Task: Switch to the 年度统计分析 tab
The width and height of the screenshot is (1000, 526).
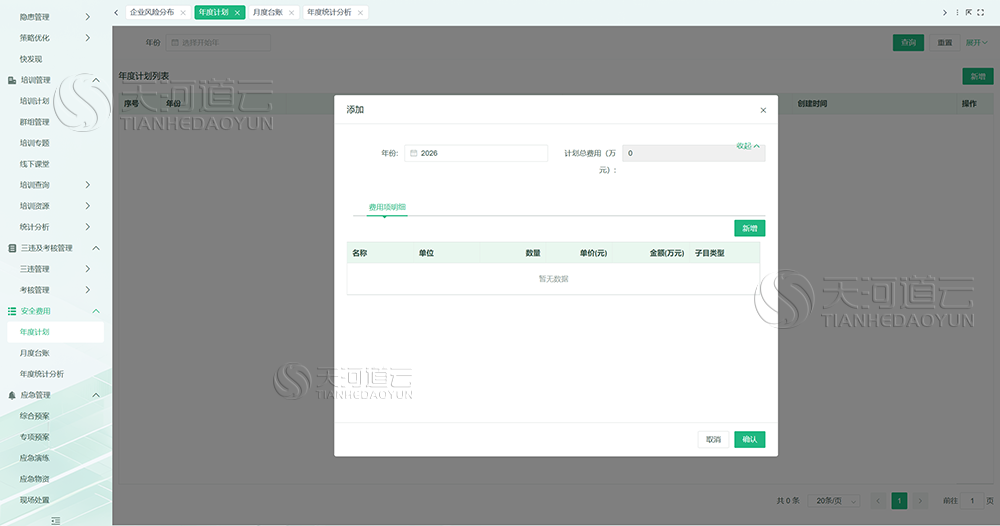Action: coord(329,12)
